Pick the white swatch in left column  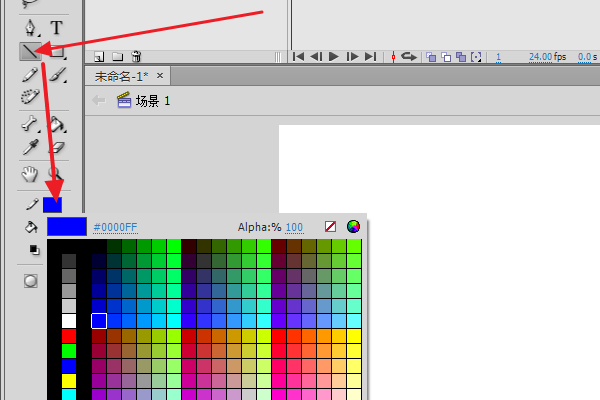(x=69, y=321)
